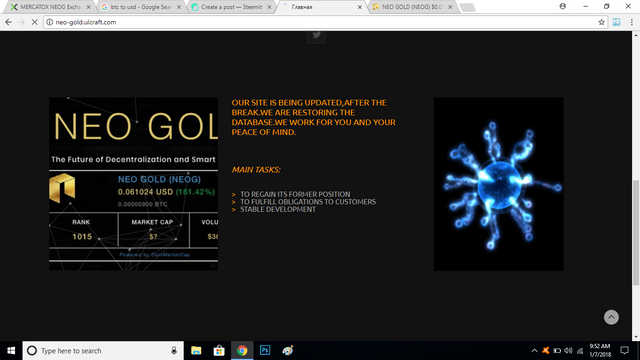This screenshot has width=640, height=360.
Task: Click the orange tray application icon
Action: [546, 351]
